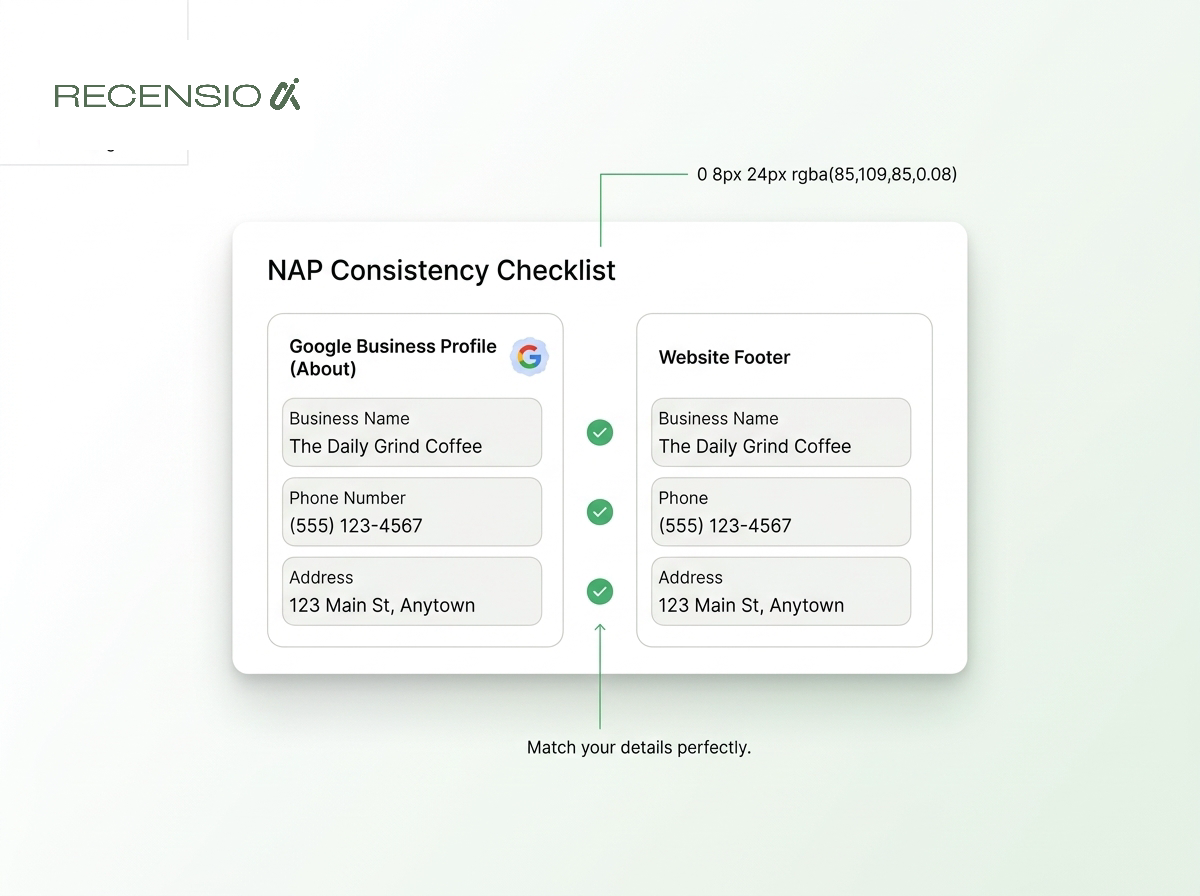
Task: Select the Website Footer Business Name field
Action: click(x=781, y=432)
